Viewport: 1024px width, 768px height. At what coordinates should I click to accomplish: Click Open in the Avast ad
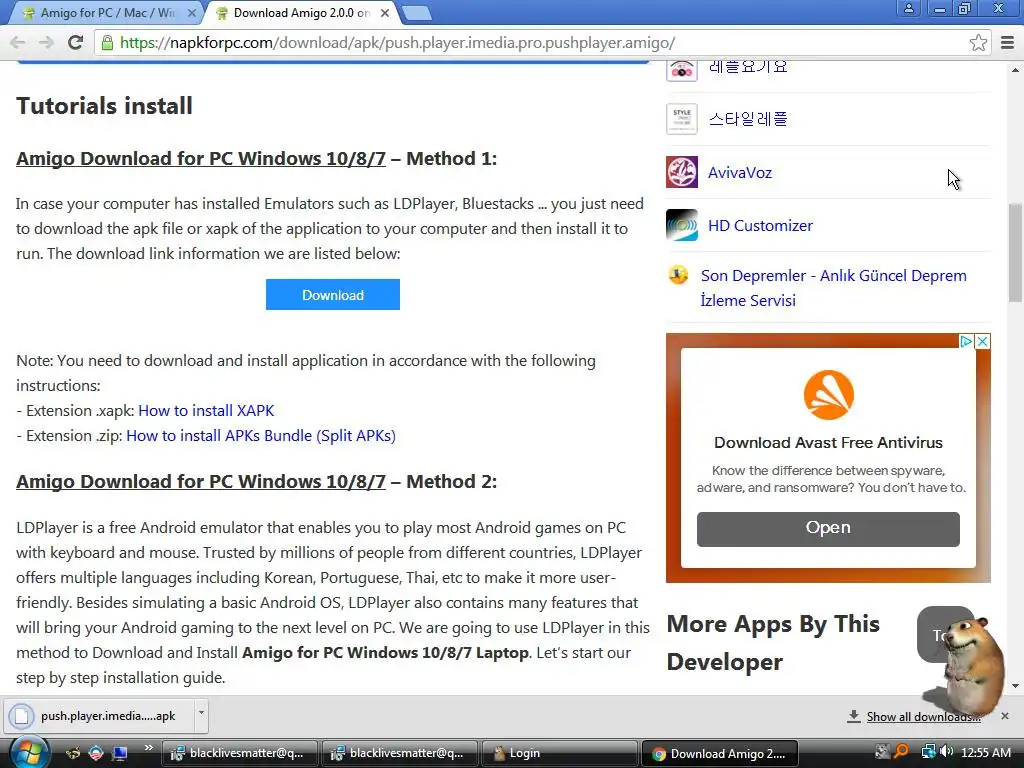coord(828,528)
